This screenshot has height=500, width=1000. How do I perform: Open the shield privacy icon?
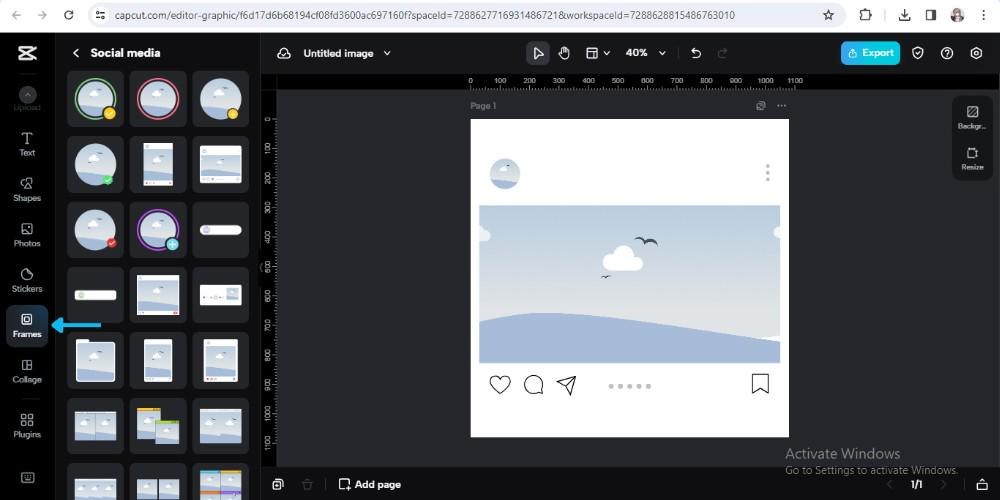click(x=917, y=53)
